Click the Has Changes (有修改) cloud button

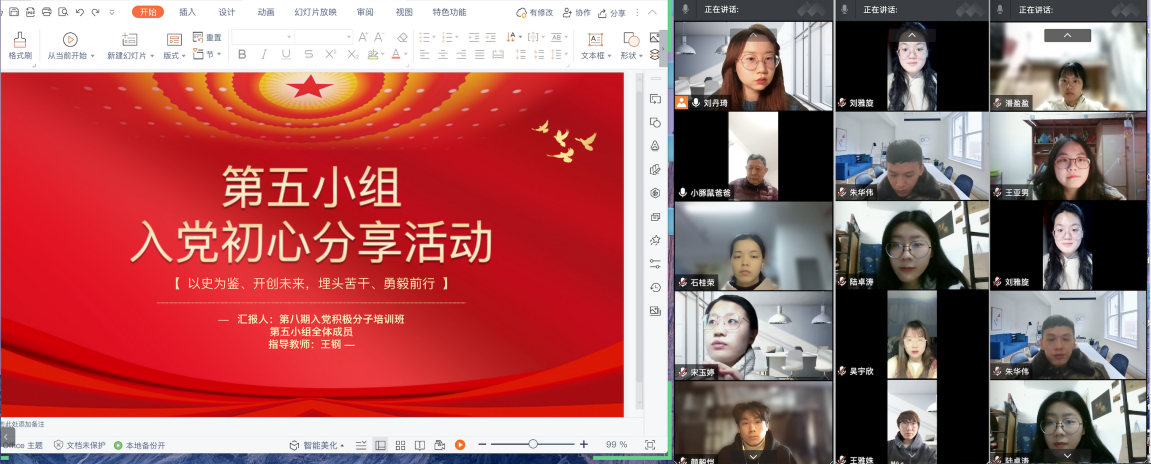[x=535, y=12]
